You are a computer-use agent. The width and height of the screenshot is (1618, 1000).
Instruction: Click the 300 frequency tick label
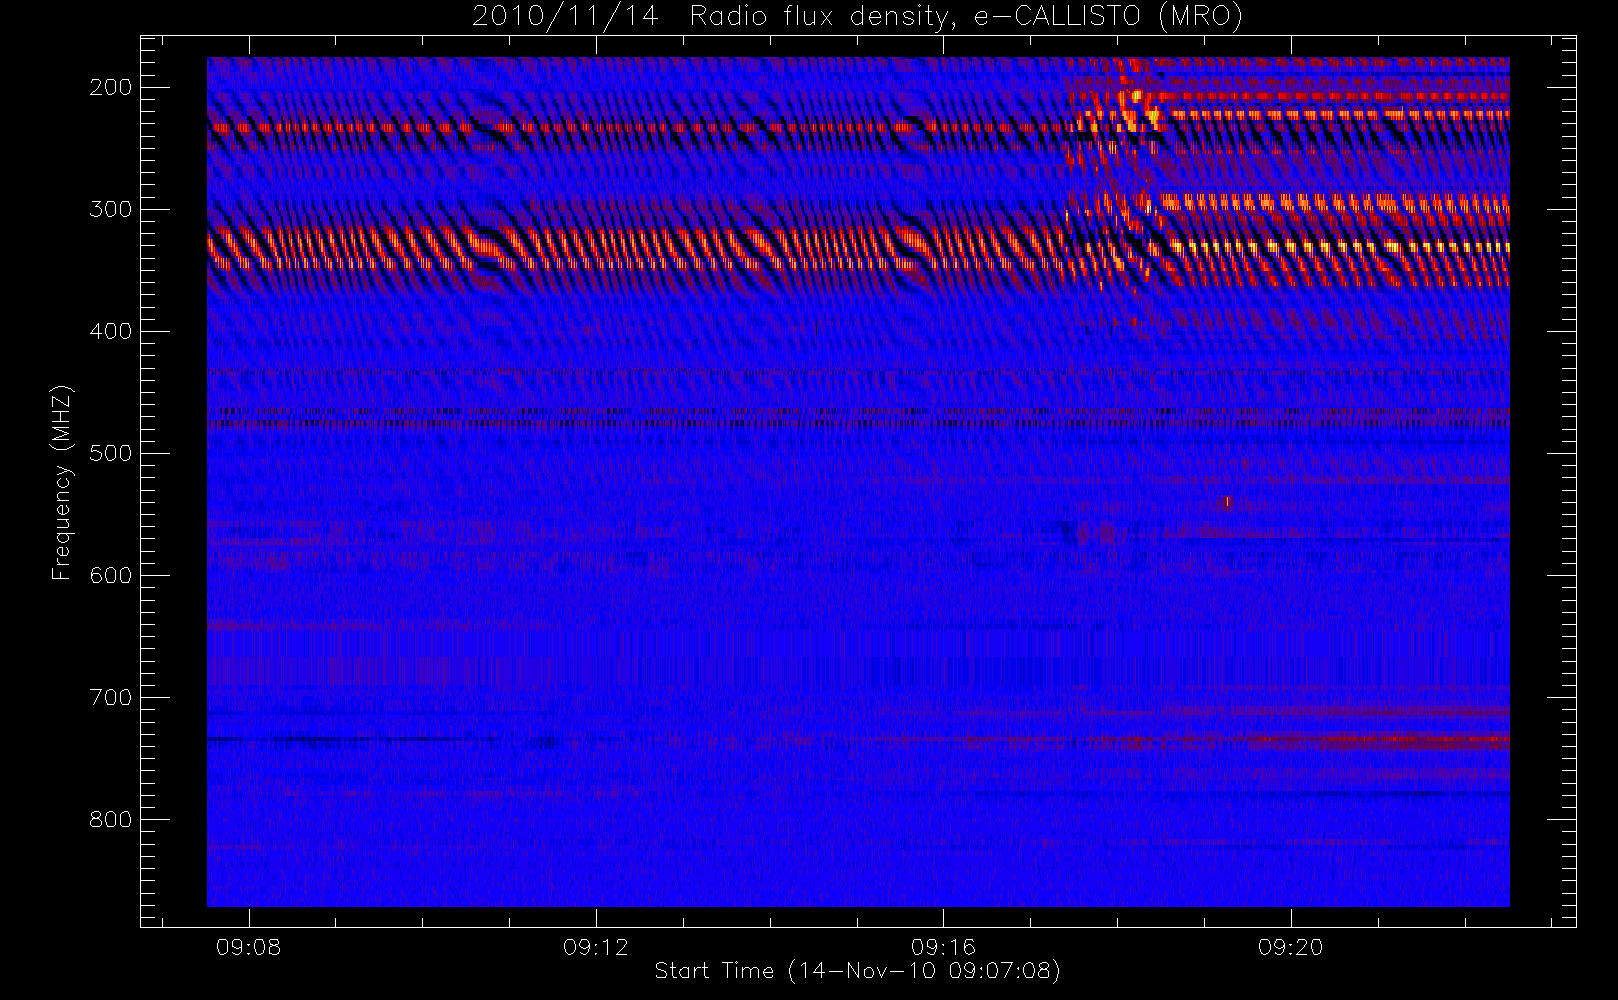point(110,209)
